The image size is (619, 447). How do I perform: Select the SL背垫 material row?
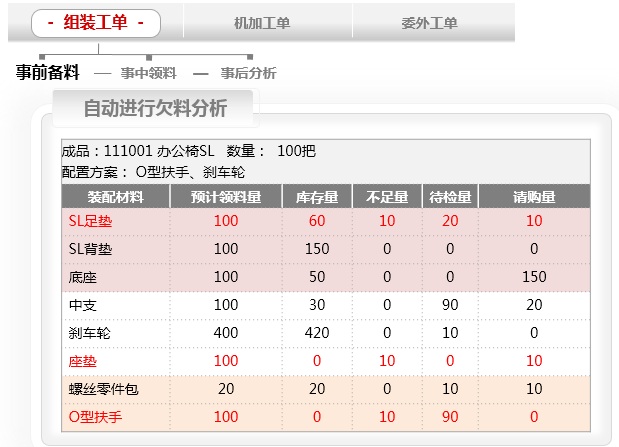tap(90, 249)
